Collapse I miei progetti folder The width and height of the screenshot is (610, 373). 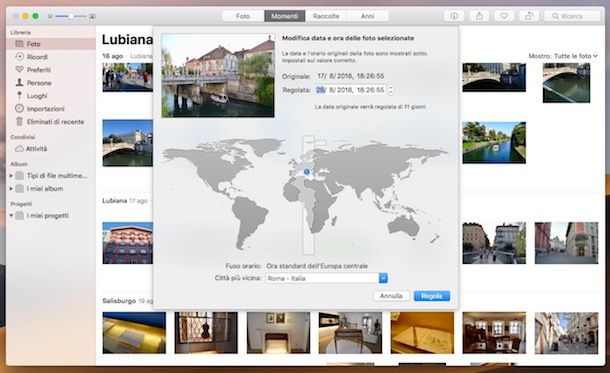point(11,215)
